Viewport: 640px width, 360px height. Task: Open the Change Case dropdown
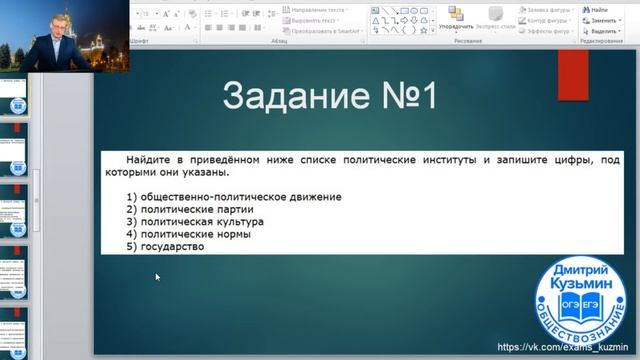(x=169, y=28)
